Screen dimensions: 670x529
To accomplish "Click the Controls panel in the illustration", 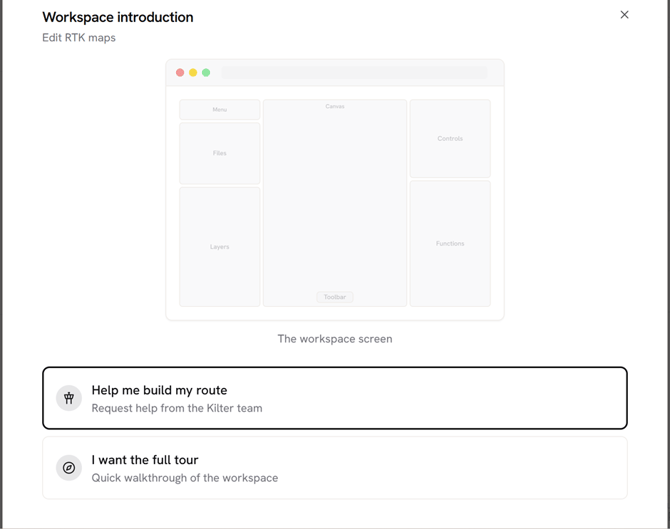I will 450,139.
